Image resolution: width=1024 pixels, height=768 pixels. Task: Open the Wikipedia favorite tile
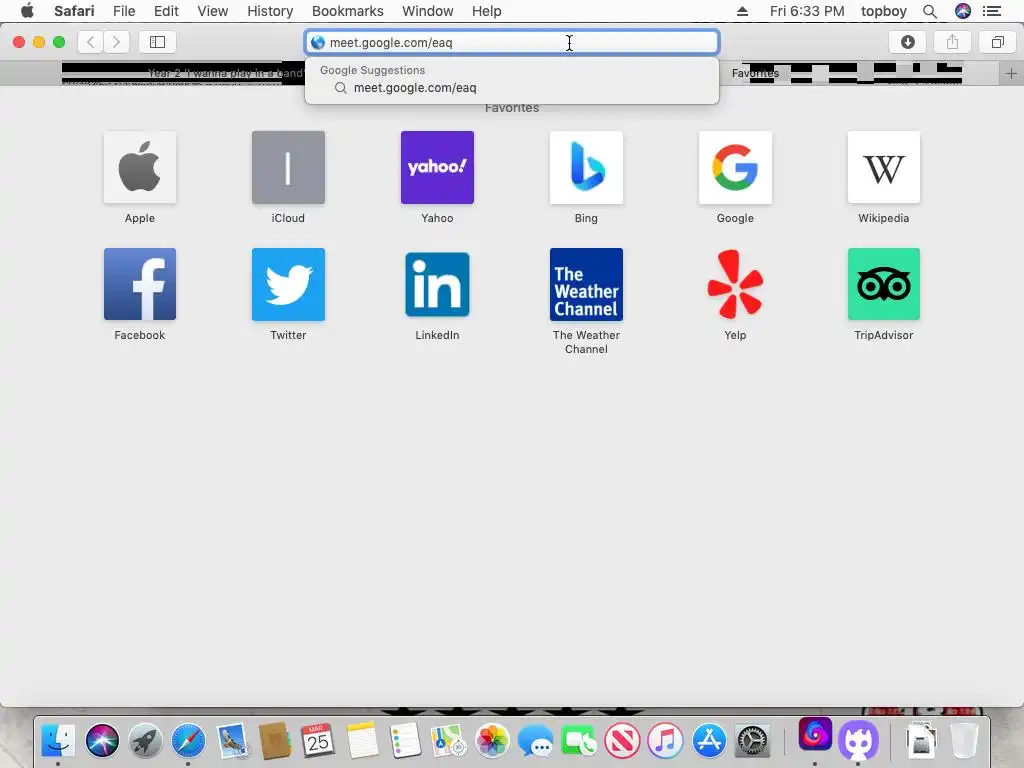coord(884,168)
